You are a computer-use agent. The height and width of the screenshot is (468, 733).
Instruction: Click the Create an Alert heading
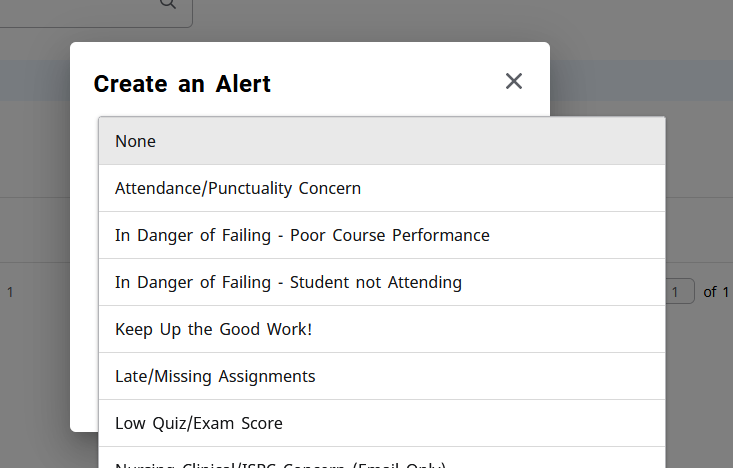point(182,84)
